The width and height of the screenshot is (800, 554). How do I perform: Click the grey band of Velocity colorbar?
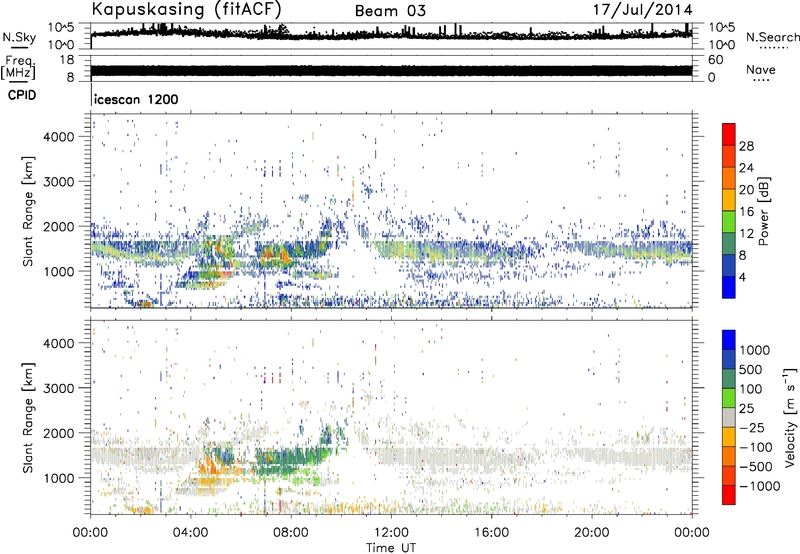click(729, 417)
